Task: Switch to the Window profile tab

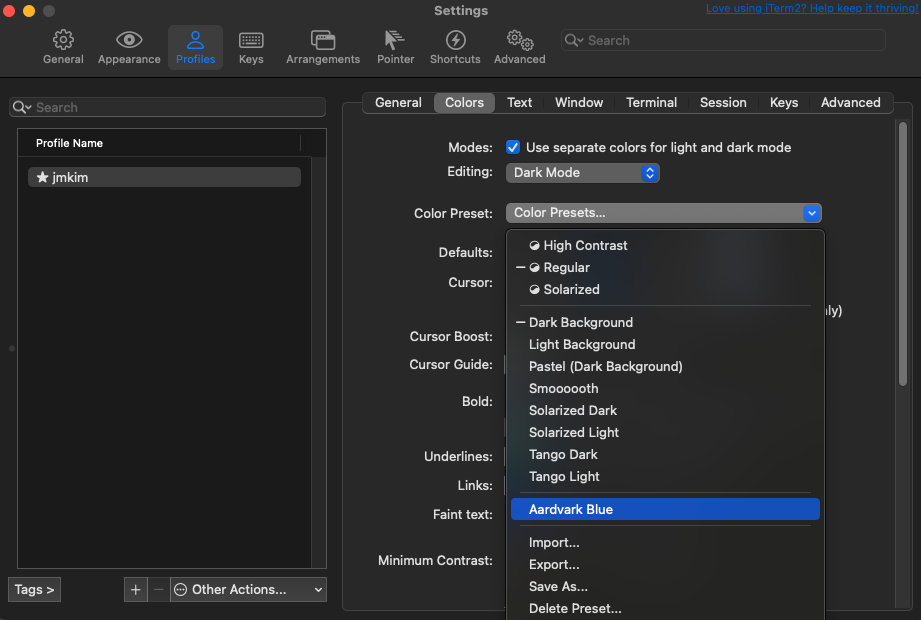Action: click(x=579, y=102)
